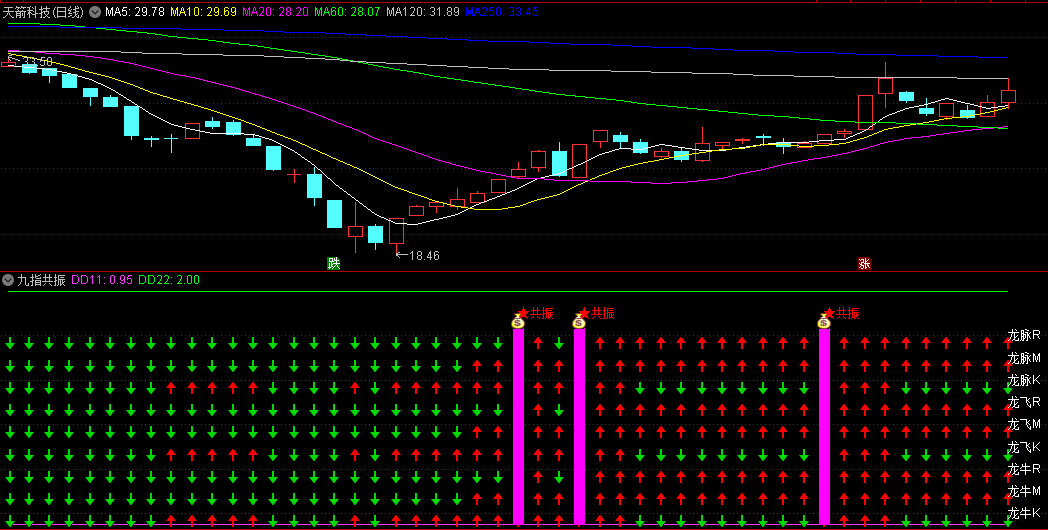Click the 龙脉K row label
The image size is (1048, 530).
point(1024,380)
